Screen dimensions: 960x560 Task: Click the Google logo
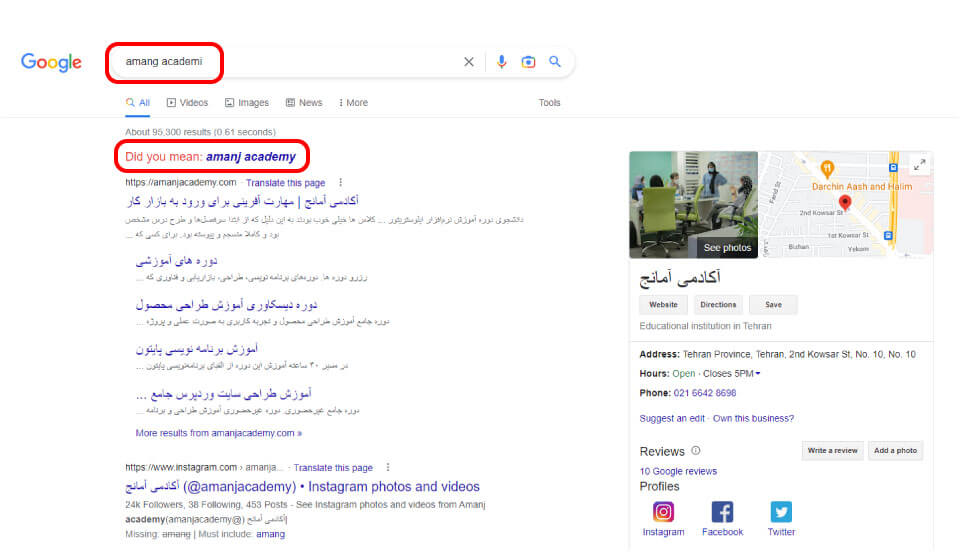pyautogui.click(x=51, y=62)
